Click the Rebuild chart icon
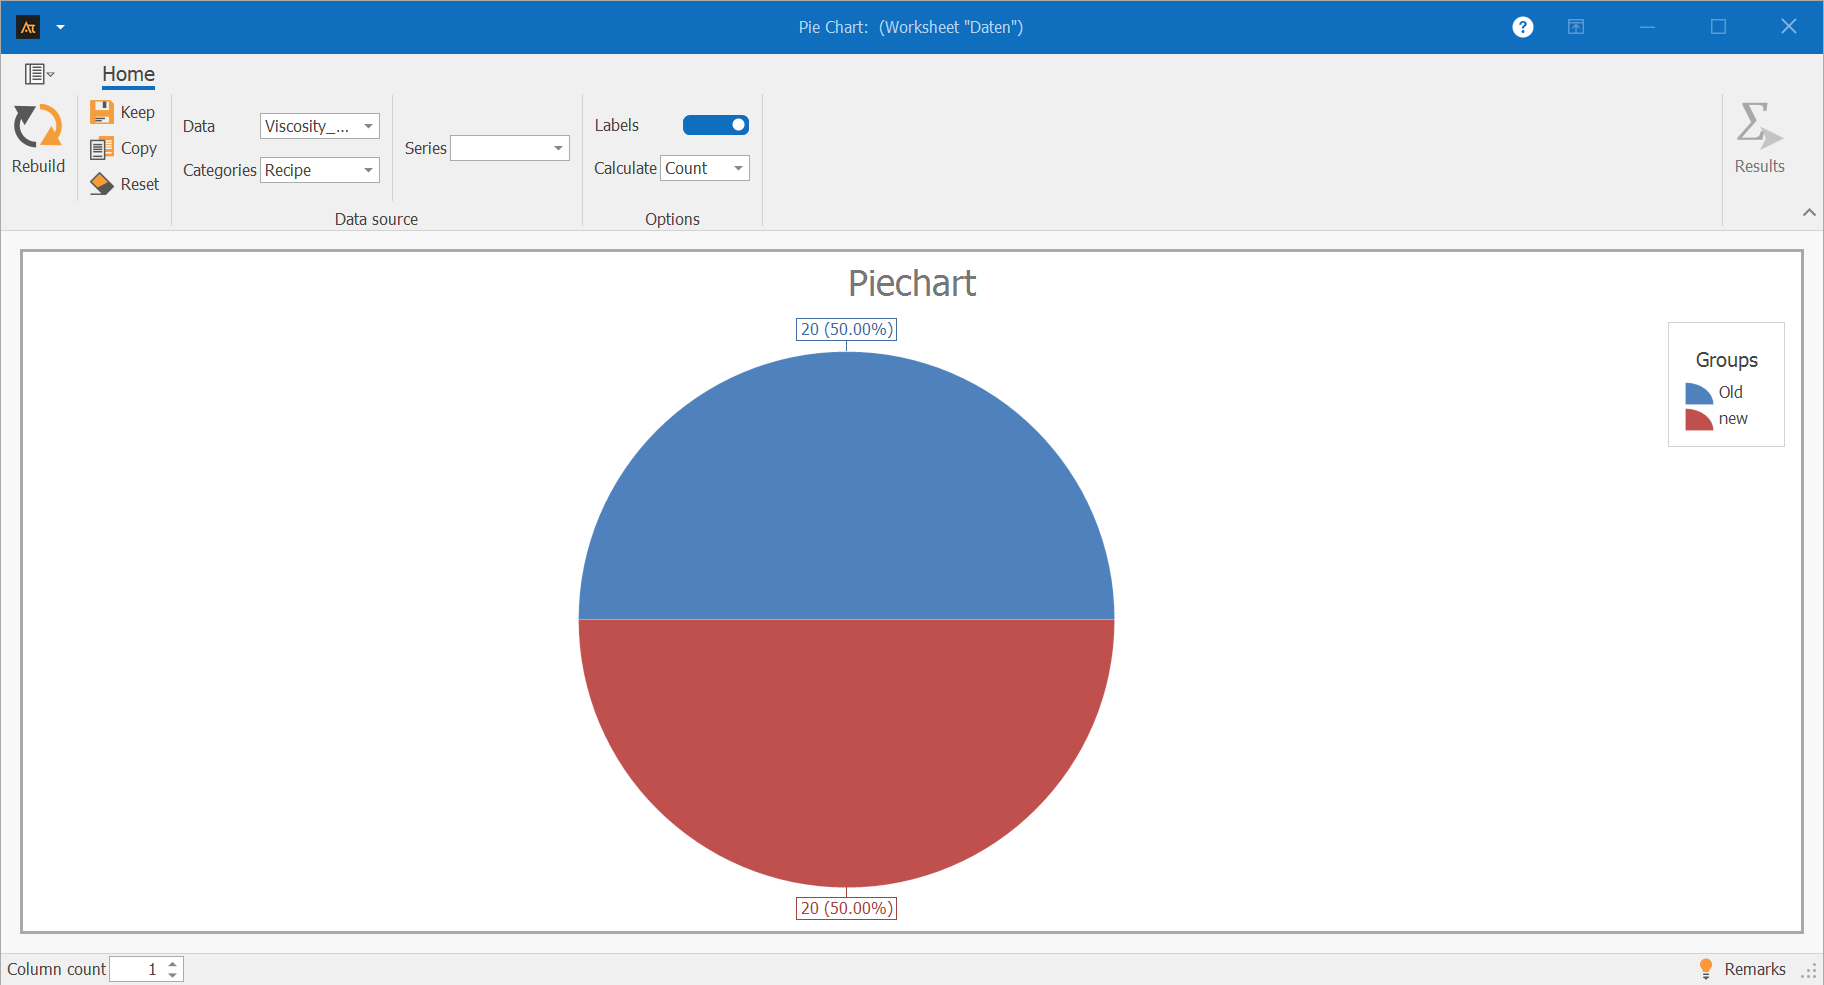The image size is (1824, 985). pyautogui.click(x=38, y=127)
